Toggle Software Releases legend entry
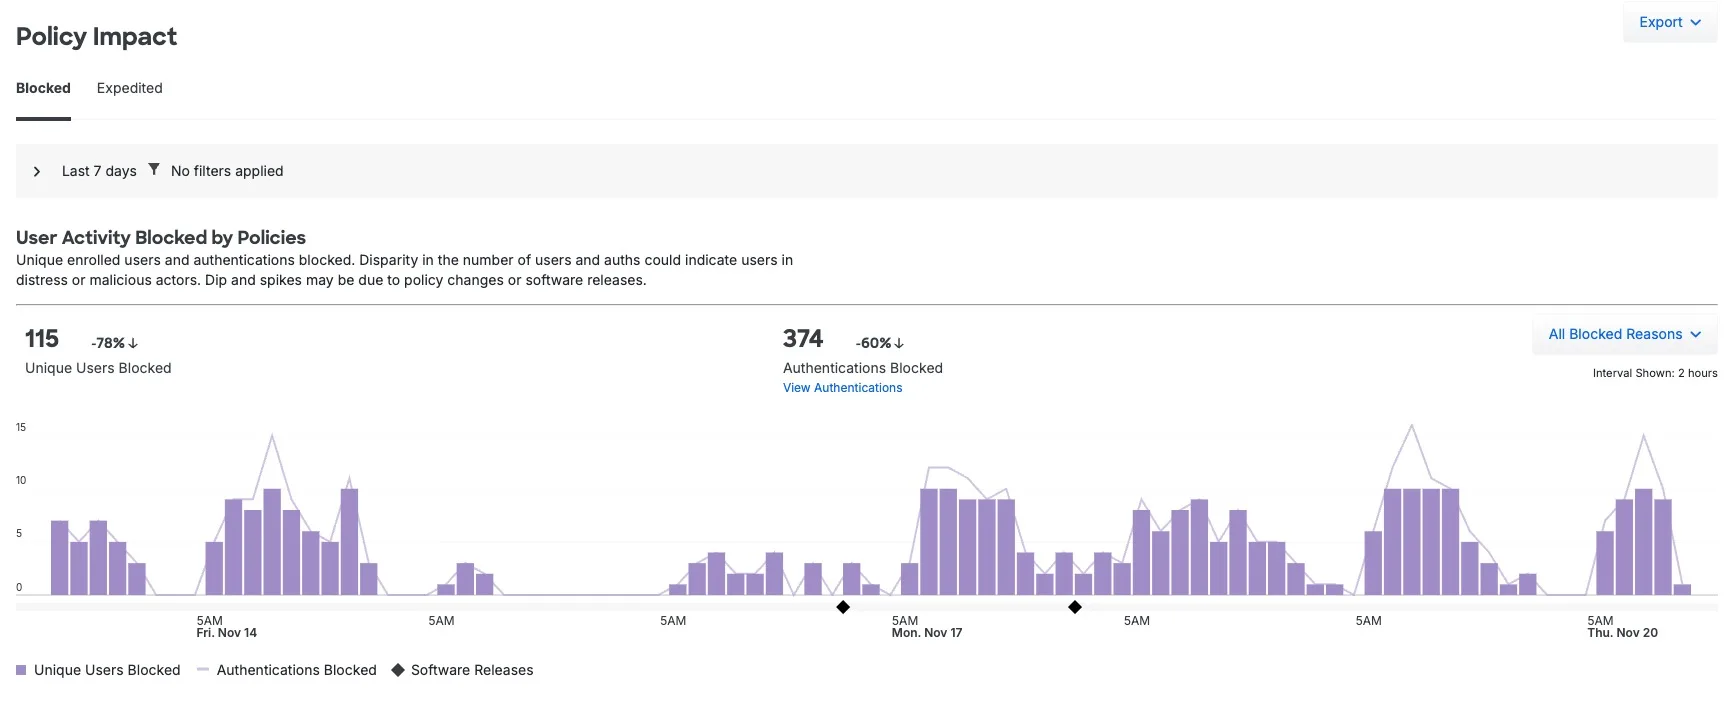 pyautogui.click(x=472, y=670)
